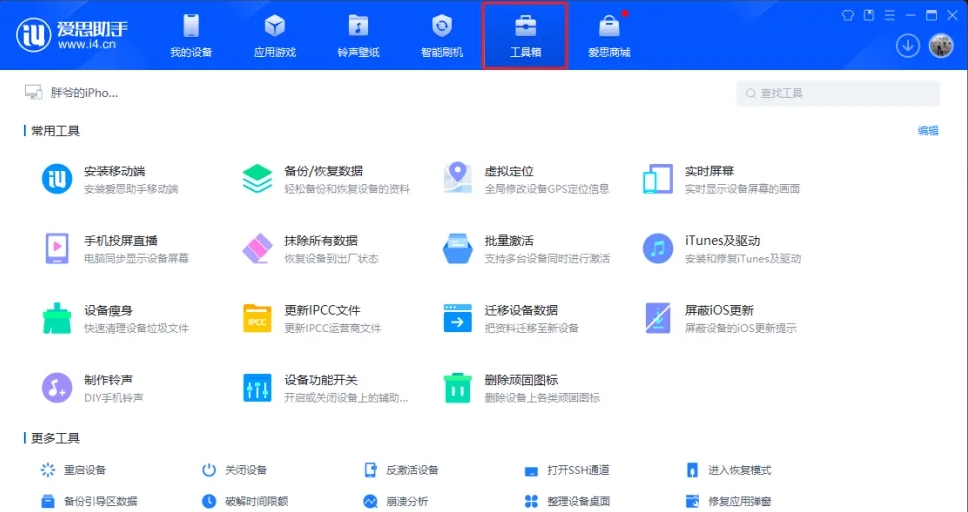The width and height of the screenshot is (968, 512).
Task: Open 安装移动端 tool icon
Action: [57, 179]
